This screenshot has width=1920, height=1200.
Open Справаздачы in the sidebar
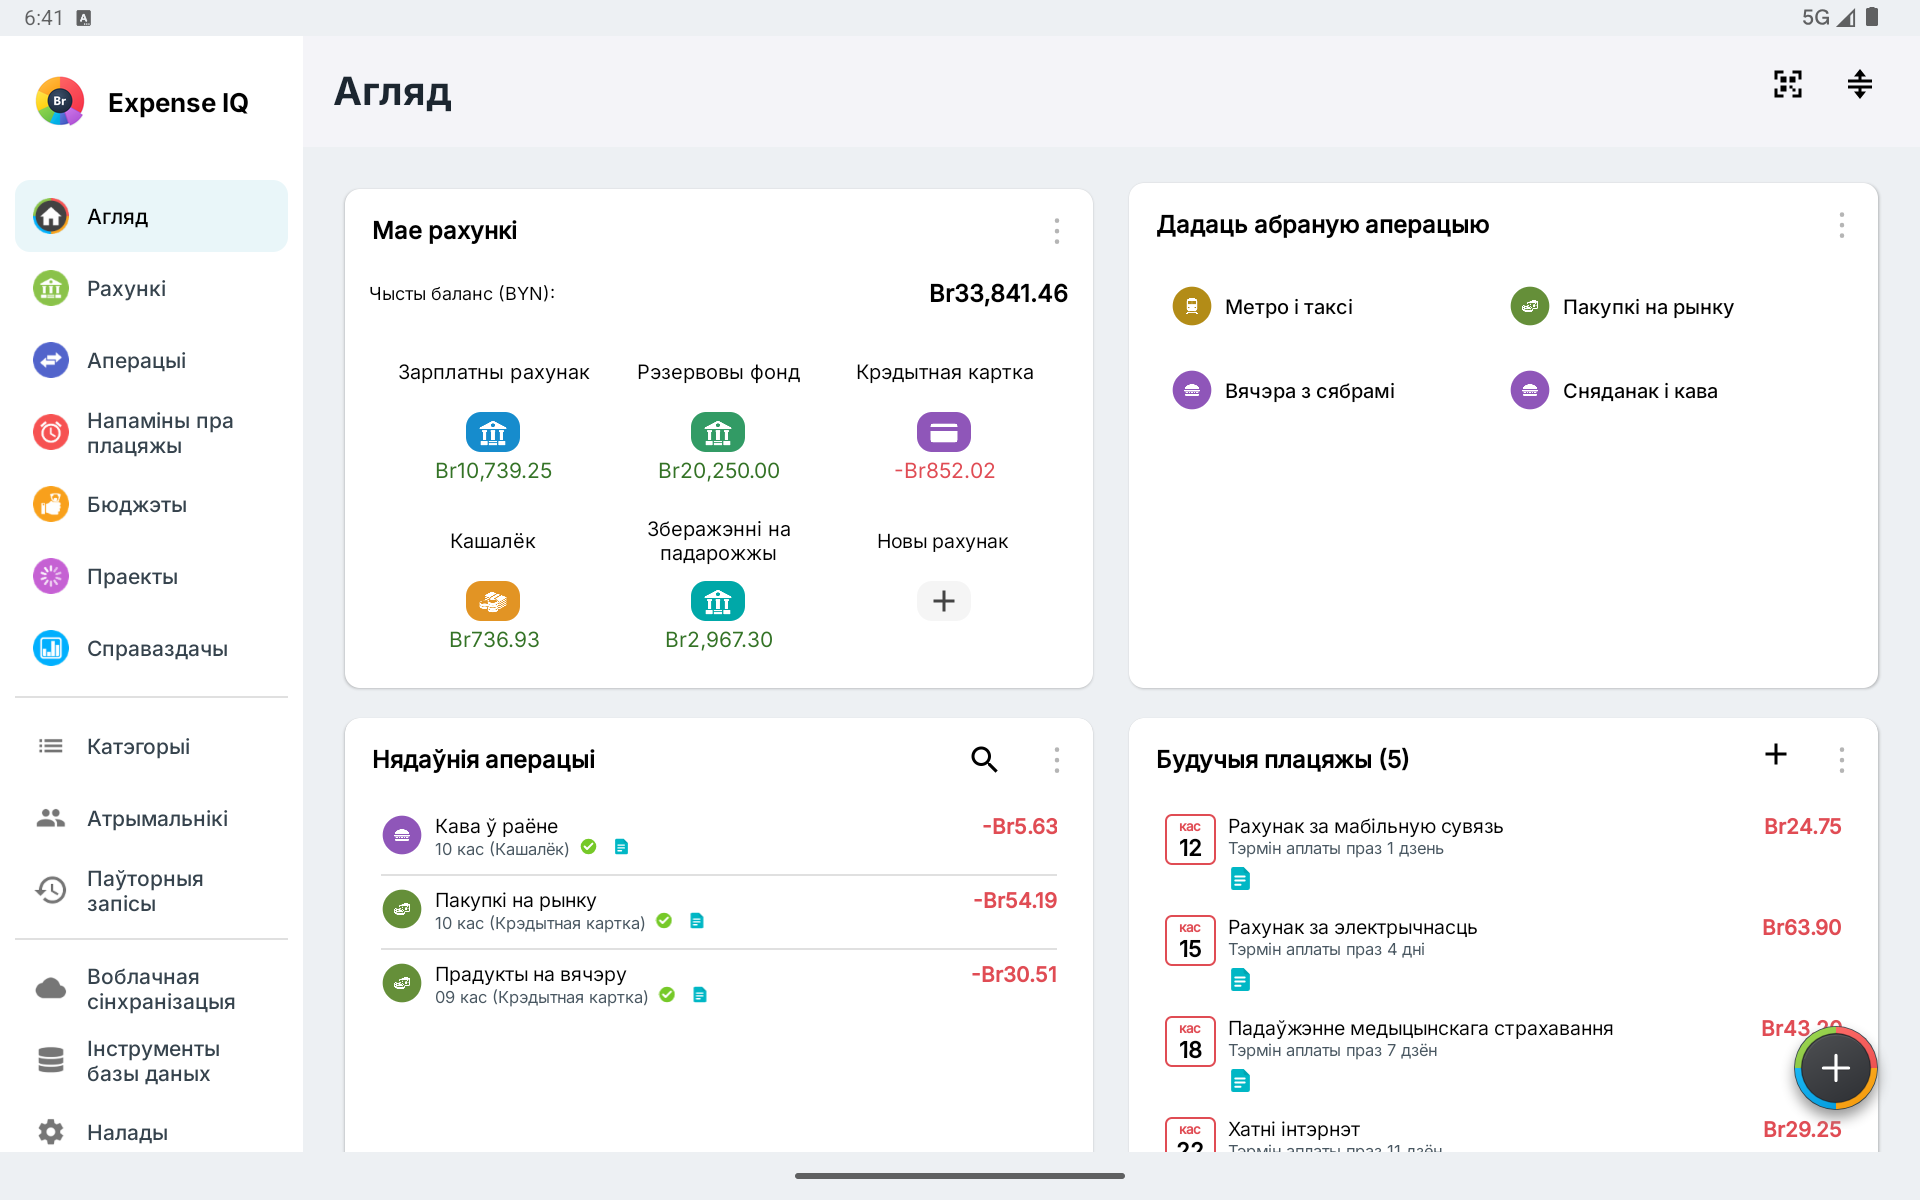151,648
